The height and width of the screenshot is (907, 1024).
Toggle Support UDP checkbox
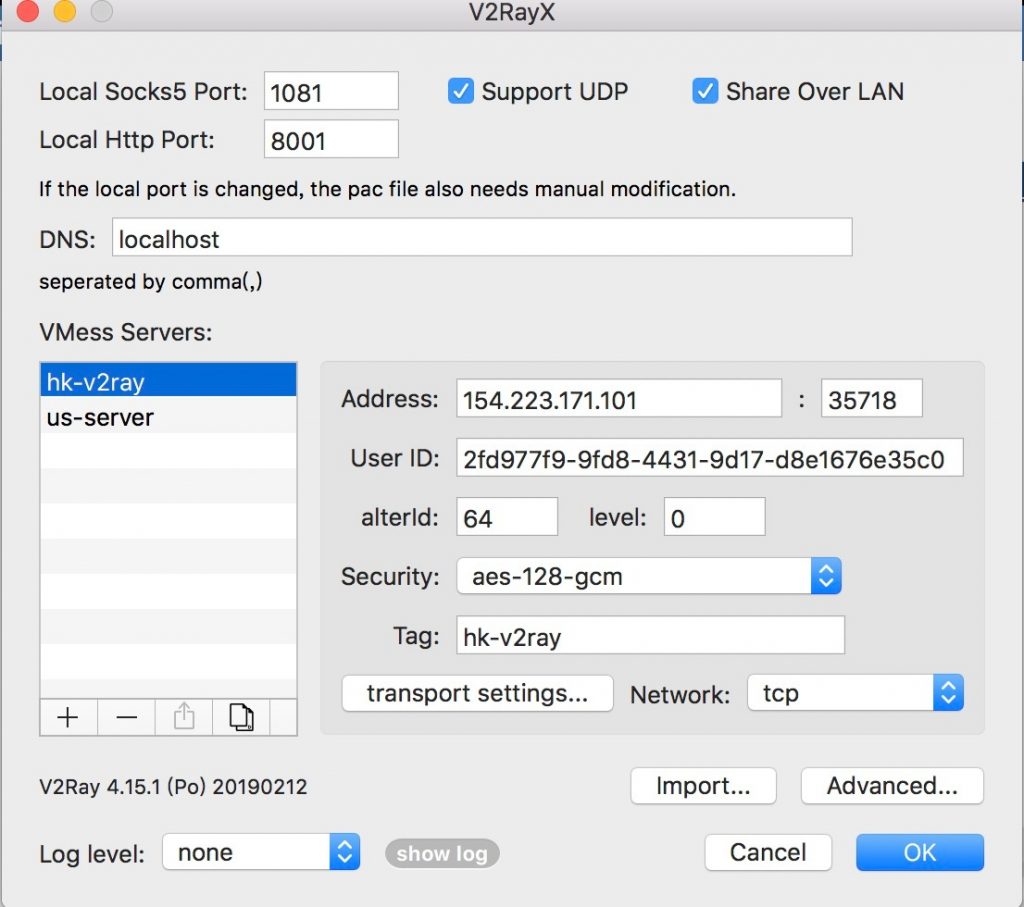click(x=460, y=91)
